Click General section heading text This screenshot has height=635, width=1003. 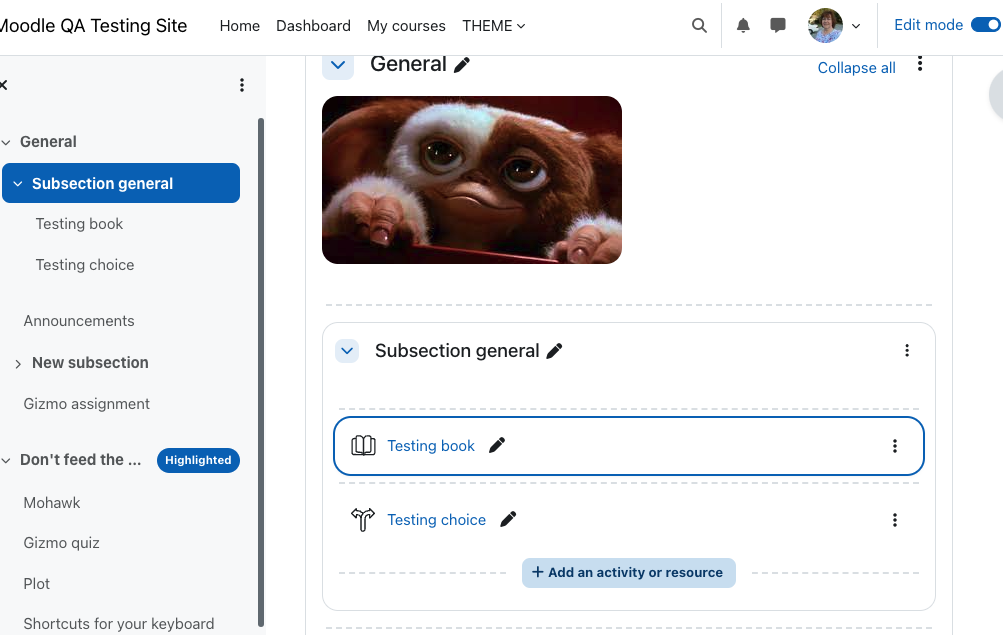408,64
